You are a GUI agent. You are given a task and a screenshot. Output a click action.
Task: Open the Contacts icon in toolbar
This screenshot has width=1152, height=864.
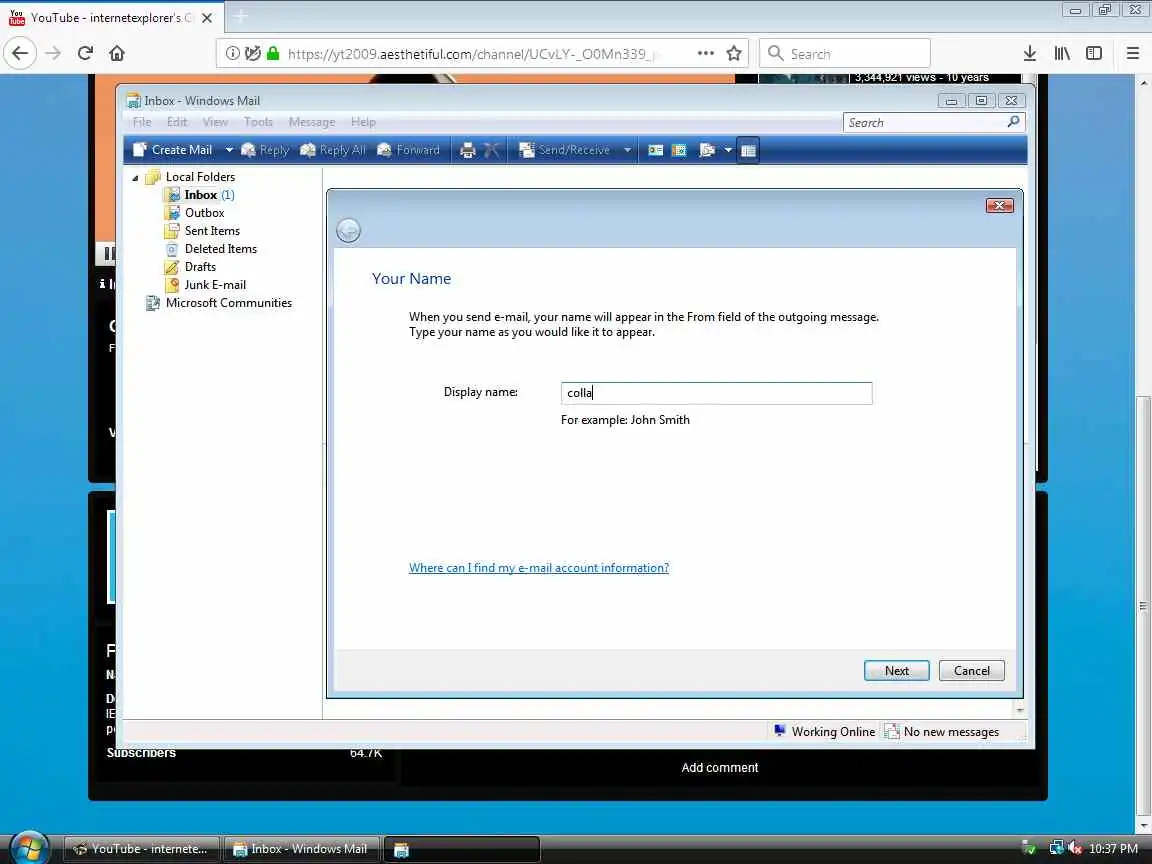(x=655, y=151)
